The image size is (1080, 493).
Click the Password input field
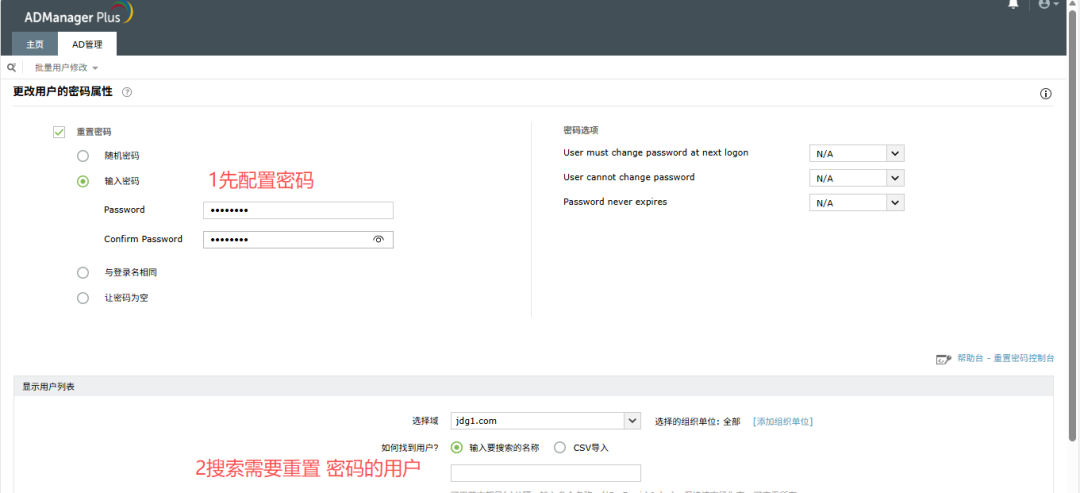pyautogui.click(x=298, y=210)
